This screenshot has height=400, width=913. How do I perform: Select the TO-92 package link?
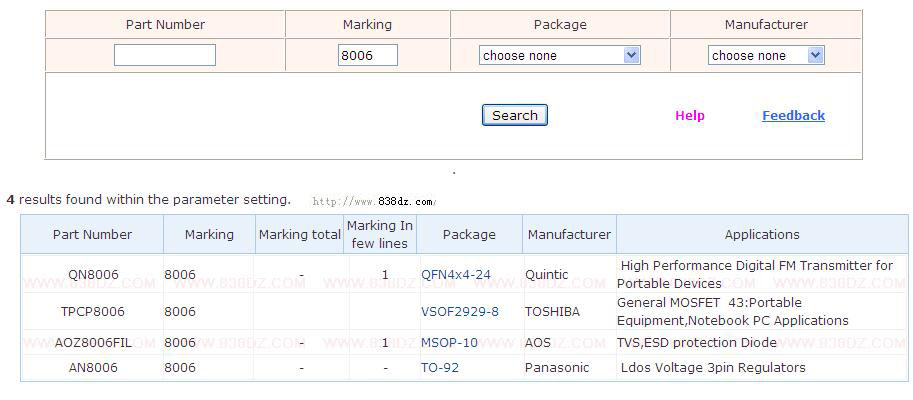tap(441, 368)
